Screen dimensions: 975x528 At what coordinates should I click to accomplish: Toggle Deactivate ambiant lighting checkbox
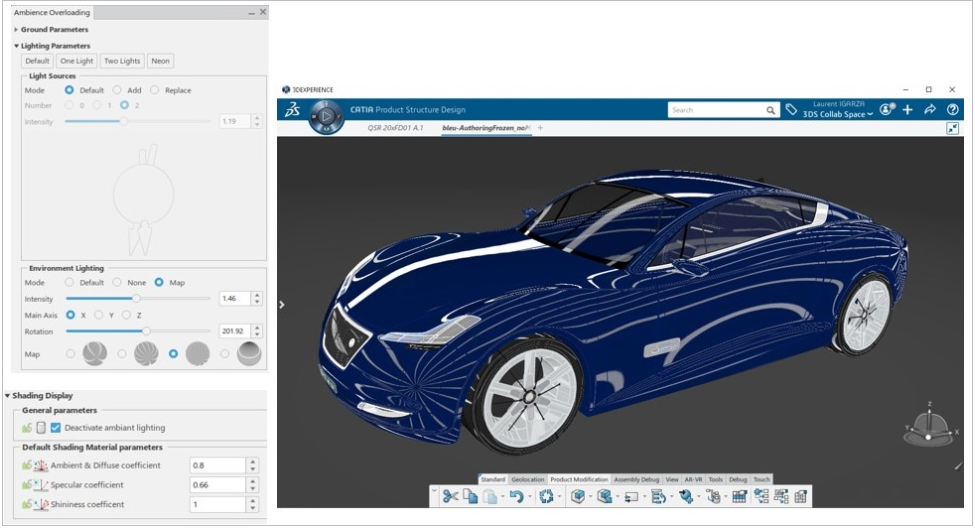pyautogui.click(x=56, y=428)
